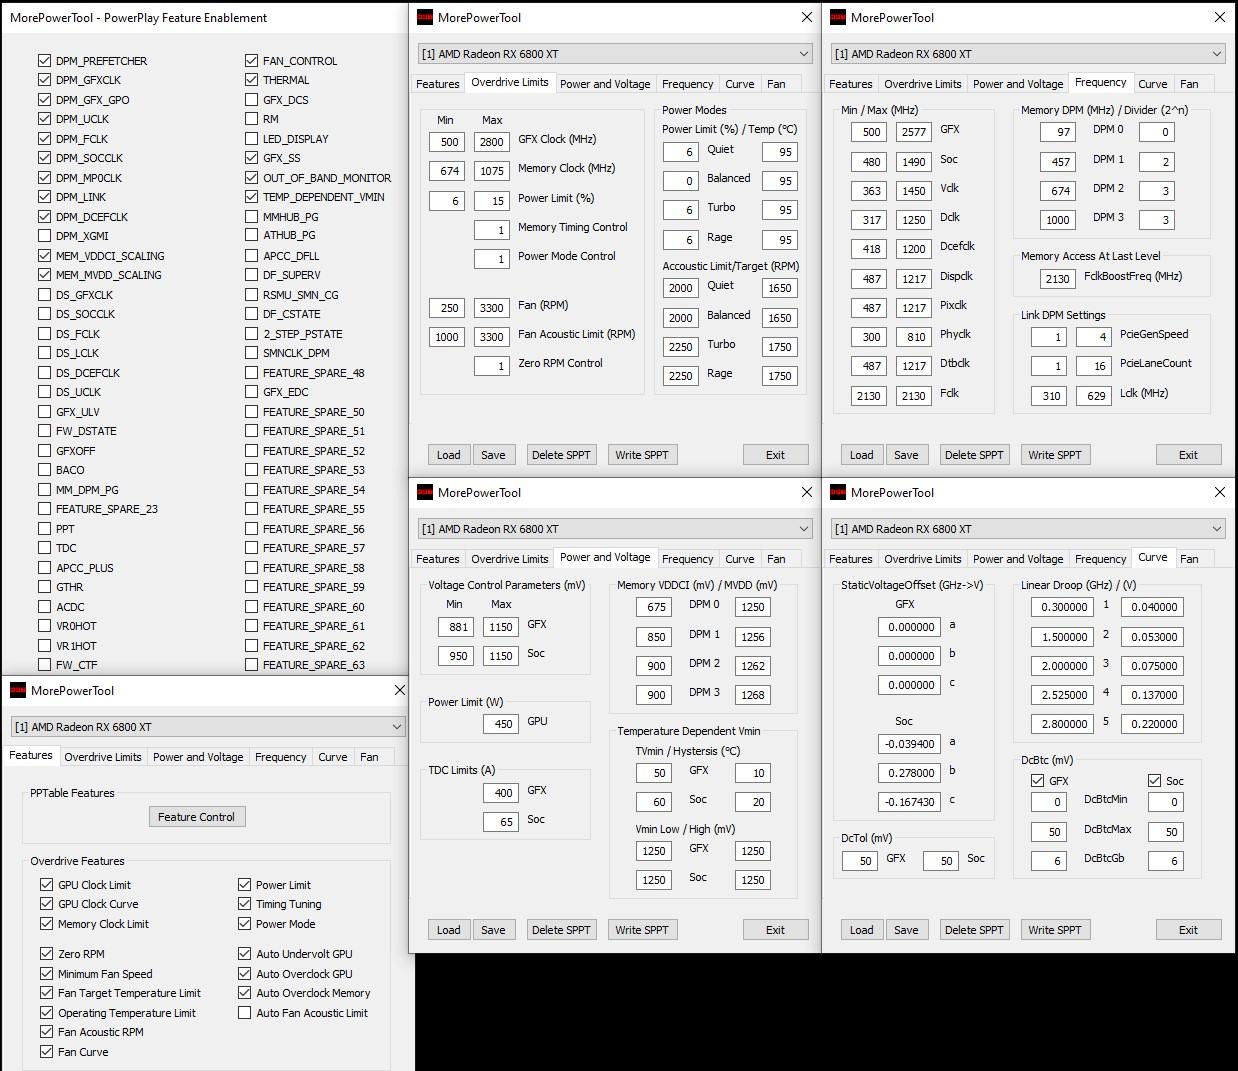Click the Feature Control button
Image resolution: width=1238 pixels, height=1071 pixels.
[196, 817]
